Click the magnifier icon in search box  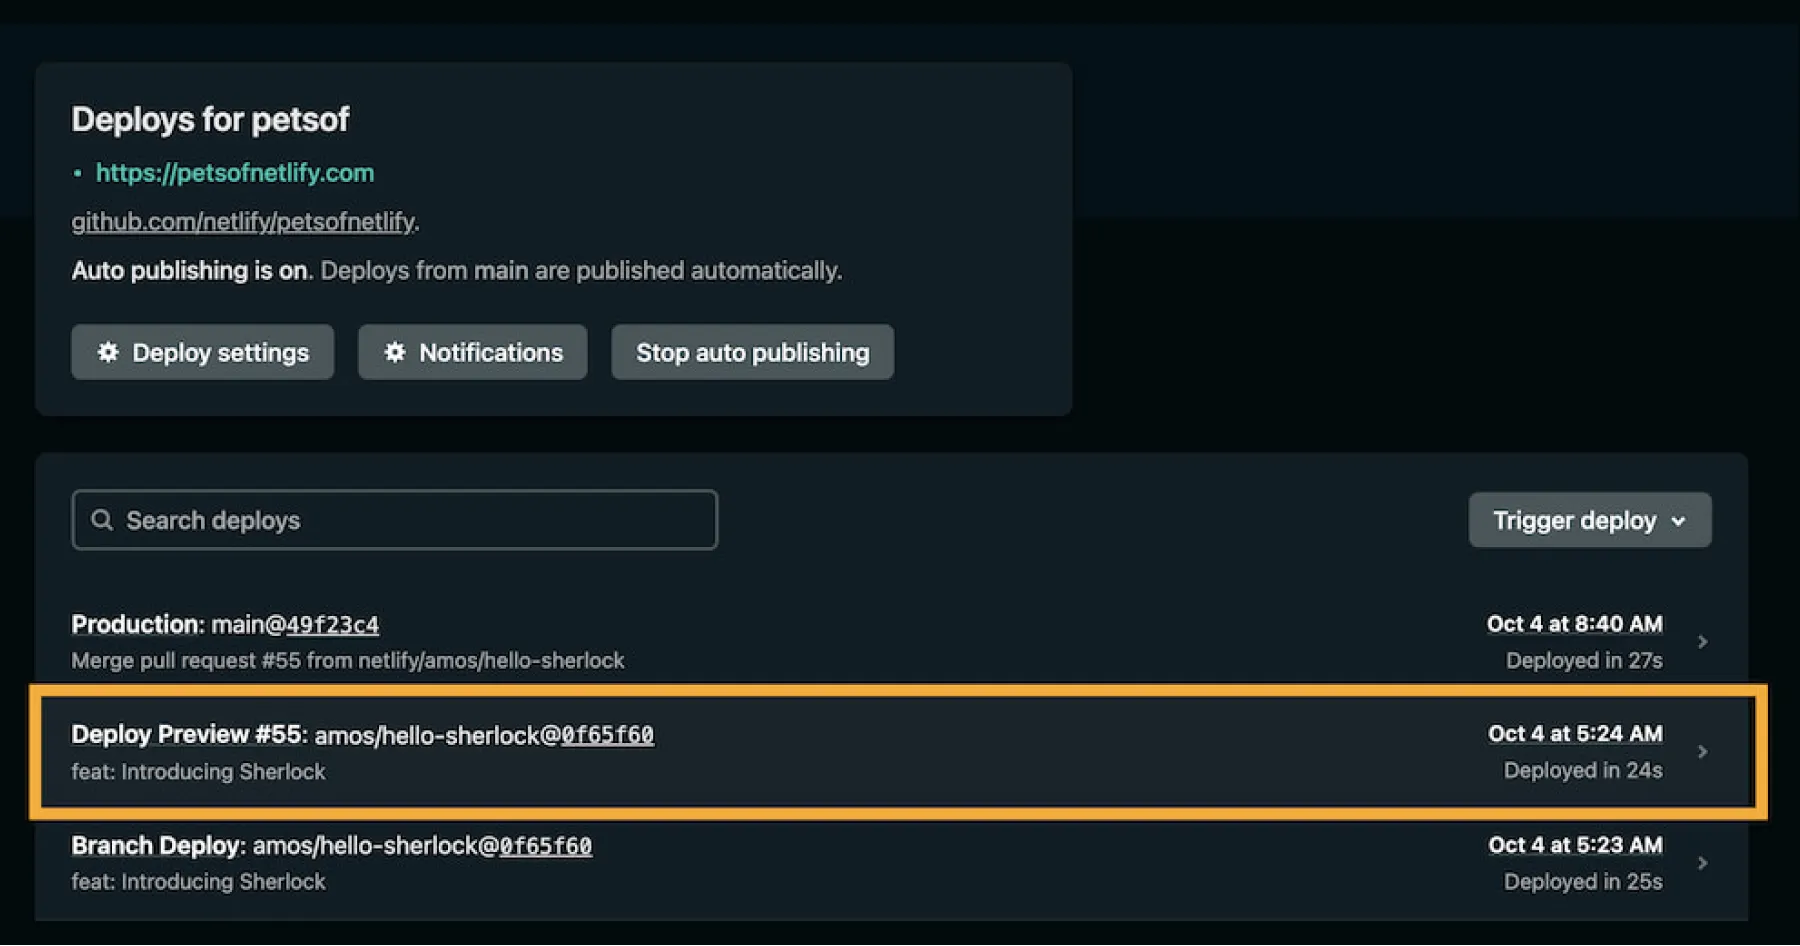(x=102, y=520)
